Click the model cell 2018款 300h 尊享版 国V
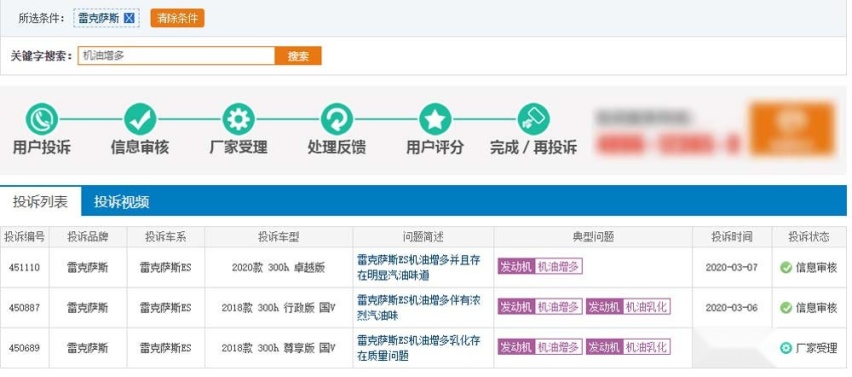 (278, 348)
